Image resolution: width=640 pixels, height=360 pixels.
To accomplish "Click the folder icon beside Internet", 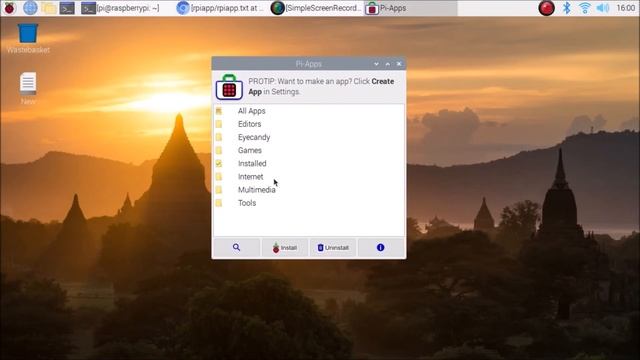I will coord(219,177).
